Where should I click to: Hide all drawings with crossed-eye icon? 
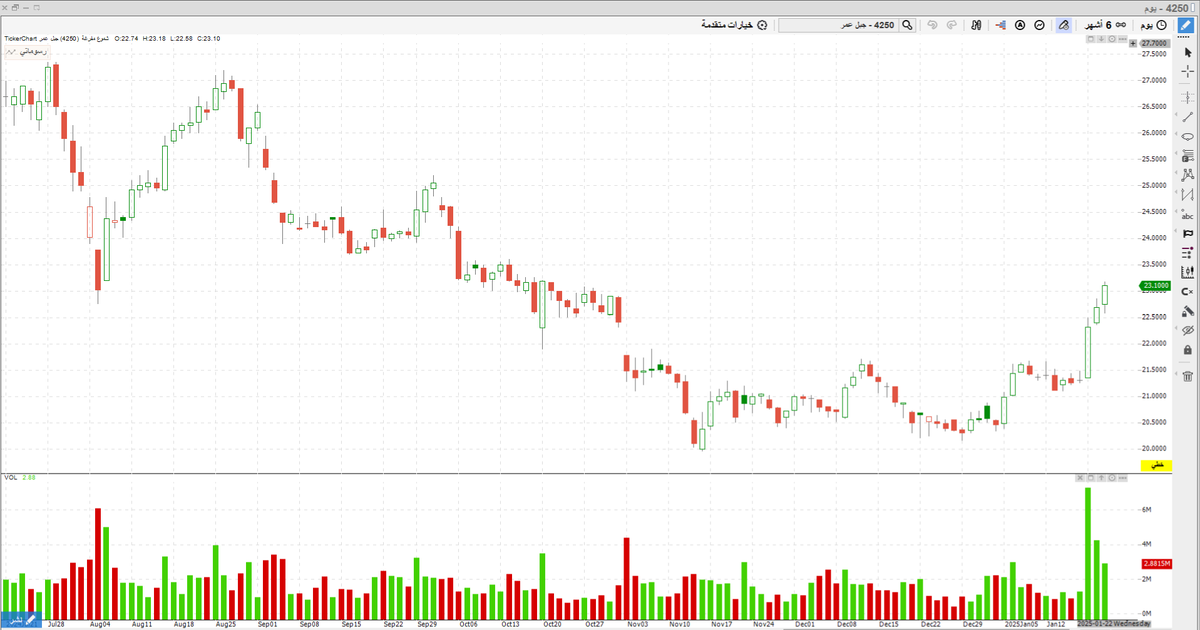1187,329
